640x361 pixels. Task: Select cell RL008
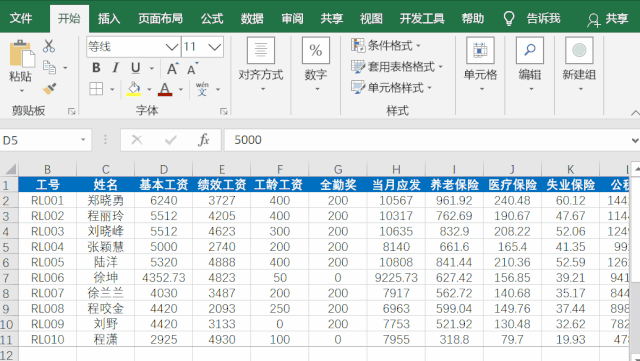pyautogui.click(x=47, y=309)
